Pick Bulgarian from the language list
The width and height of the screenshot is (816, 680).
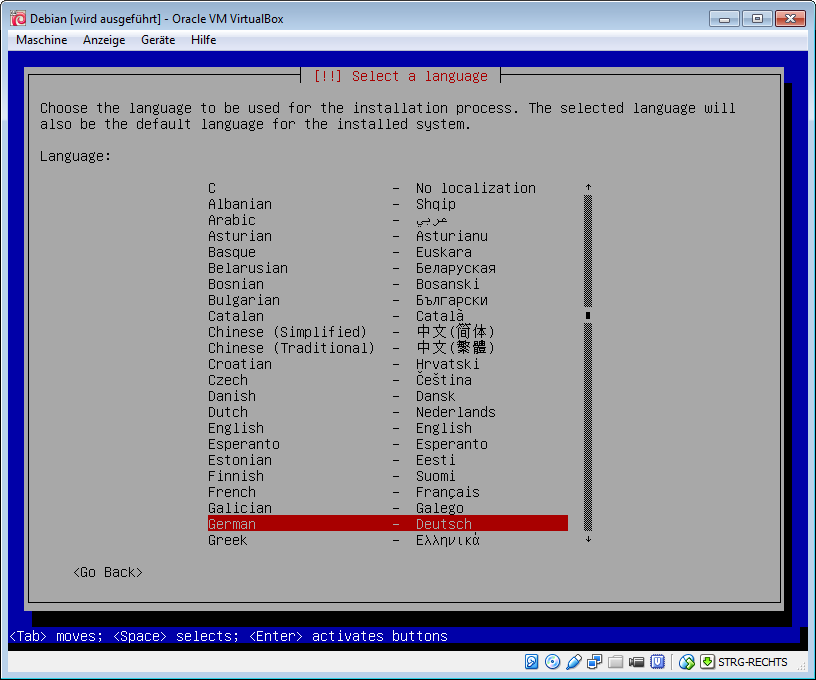pyautogui.click(x=388, y=300)
